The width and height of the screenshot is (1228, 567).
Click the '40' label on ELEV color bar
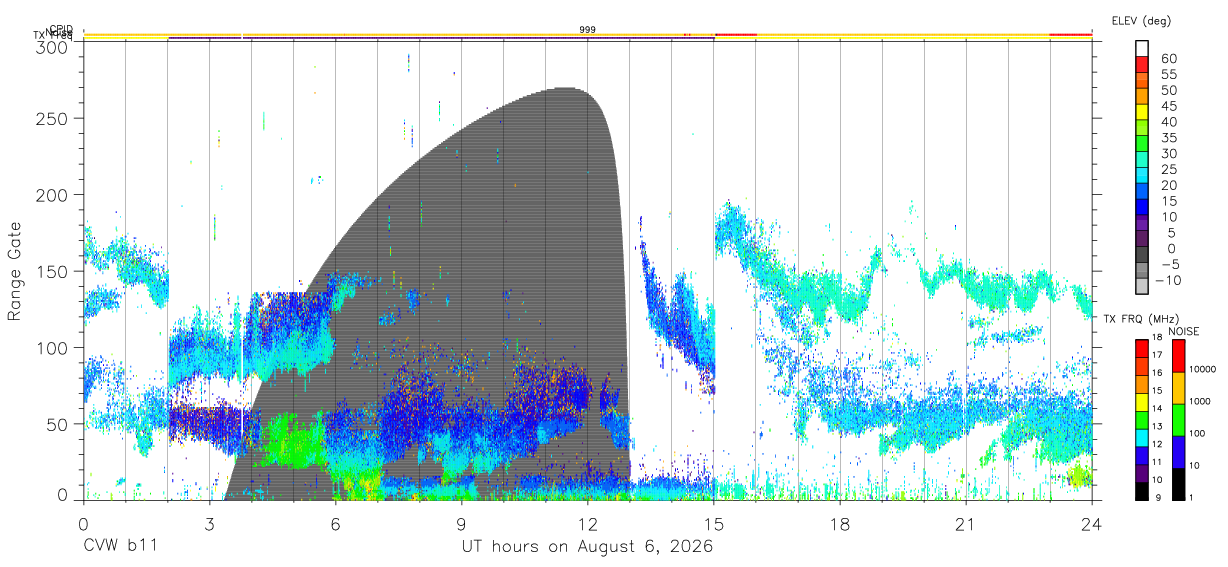pyautogui.click(x=1168, y=121)
